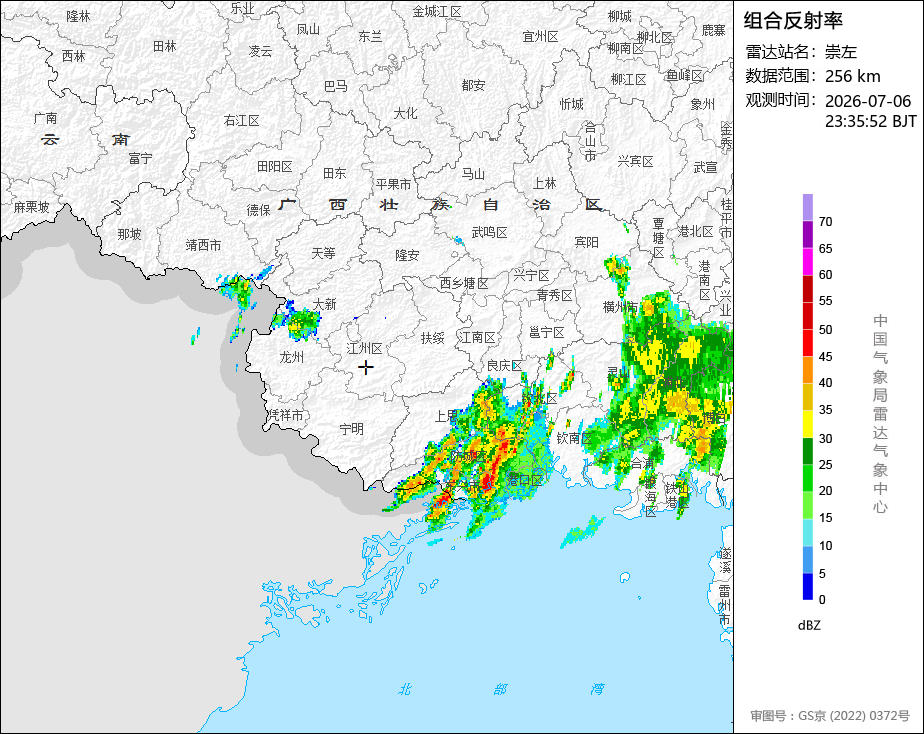The height and width of the screenshot is (734, 924).
Task: Select the dark blue 0 dBZ swatch
Action: click(x=808, y=587)
